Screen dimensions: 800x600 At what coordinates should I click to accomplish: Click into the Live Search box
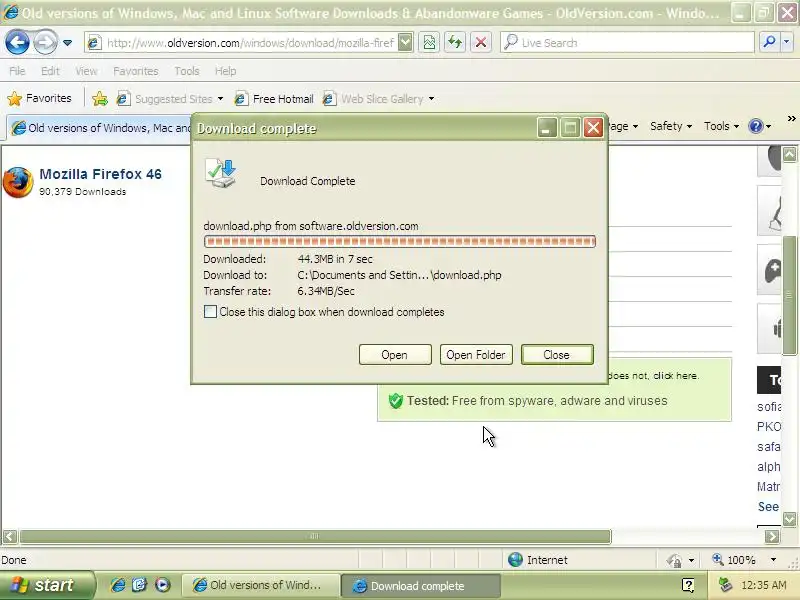(627, 43)
